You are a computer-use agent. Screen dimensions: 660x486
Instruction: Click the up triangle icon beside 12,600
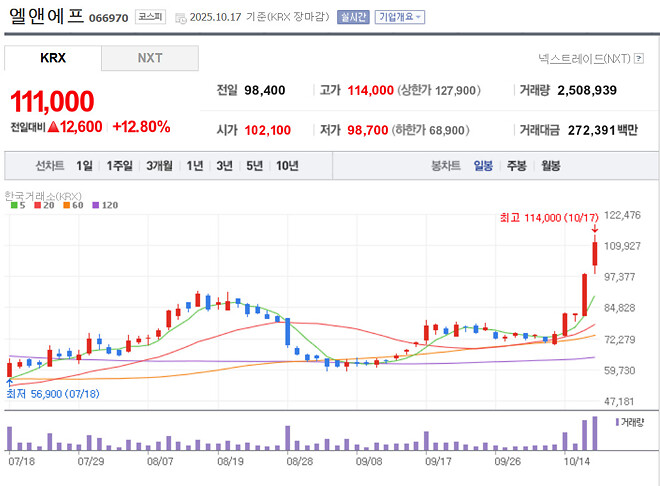coord(53,126)
